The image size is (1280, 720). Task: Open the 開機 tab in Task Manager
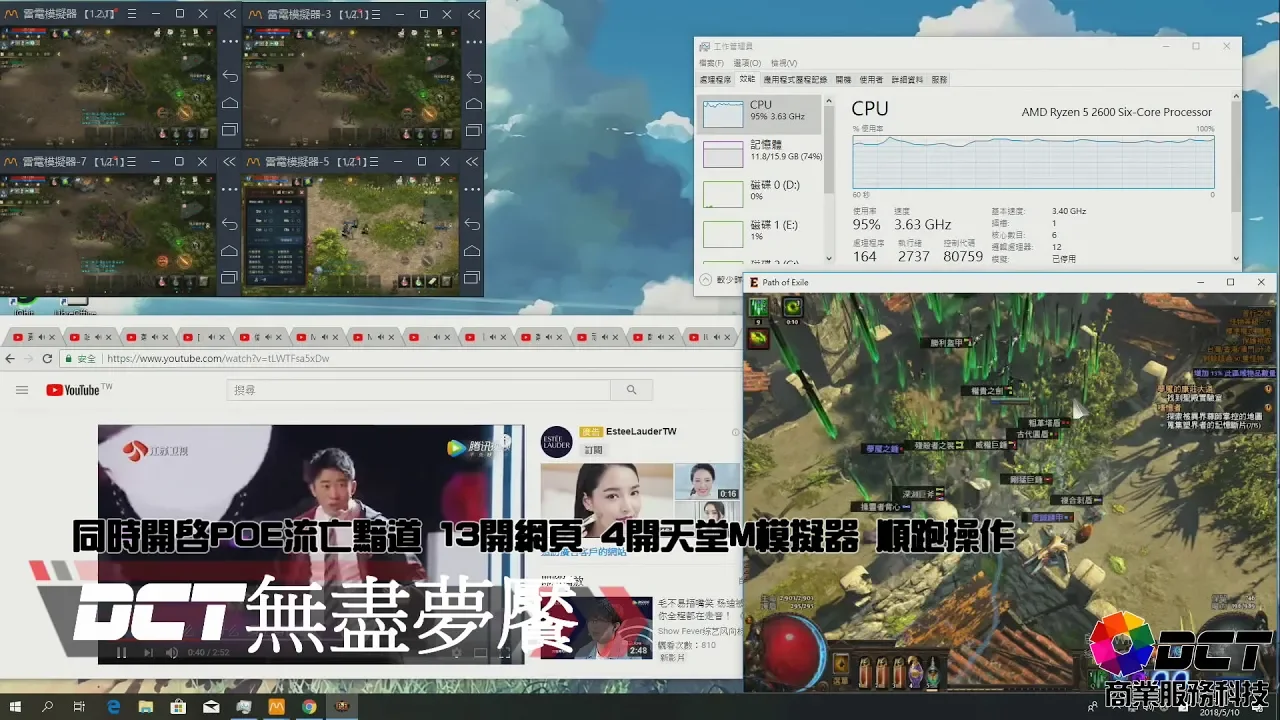pyautogui.click(x=843, y=79)
